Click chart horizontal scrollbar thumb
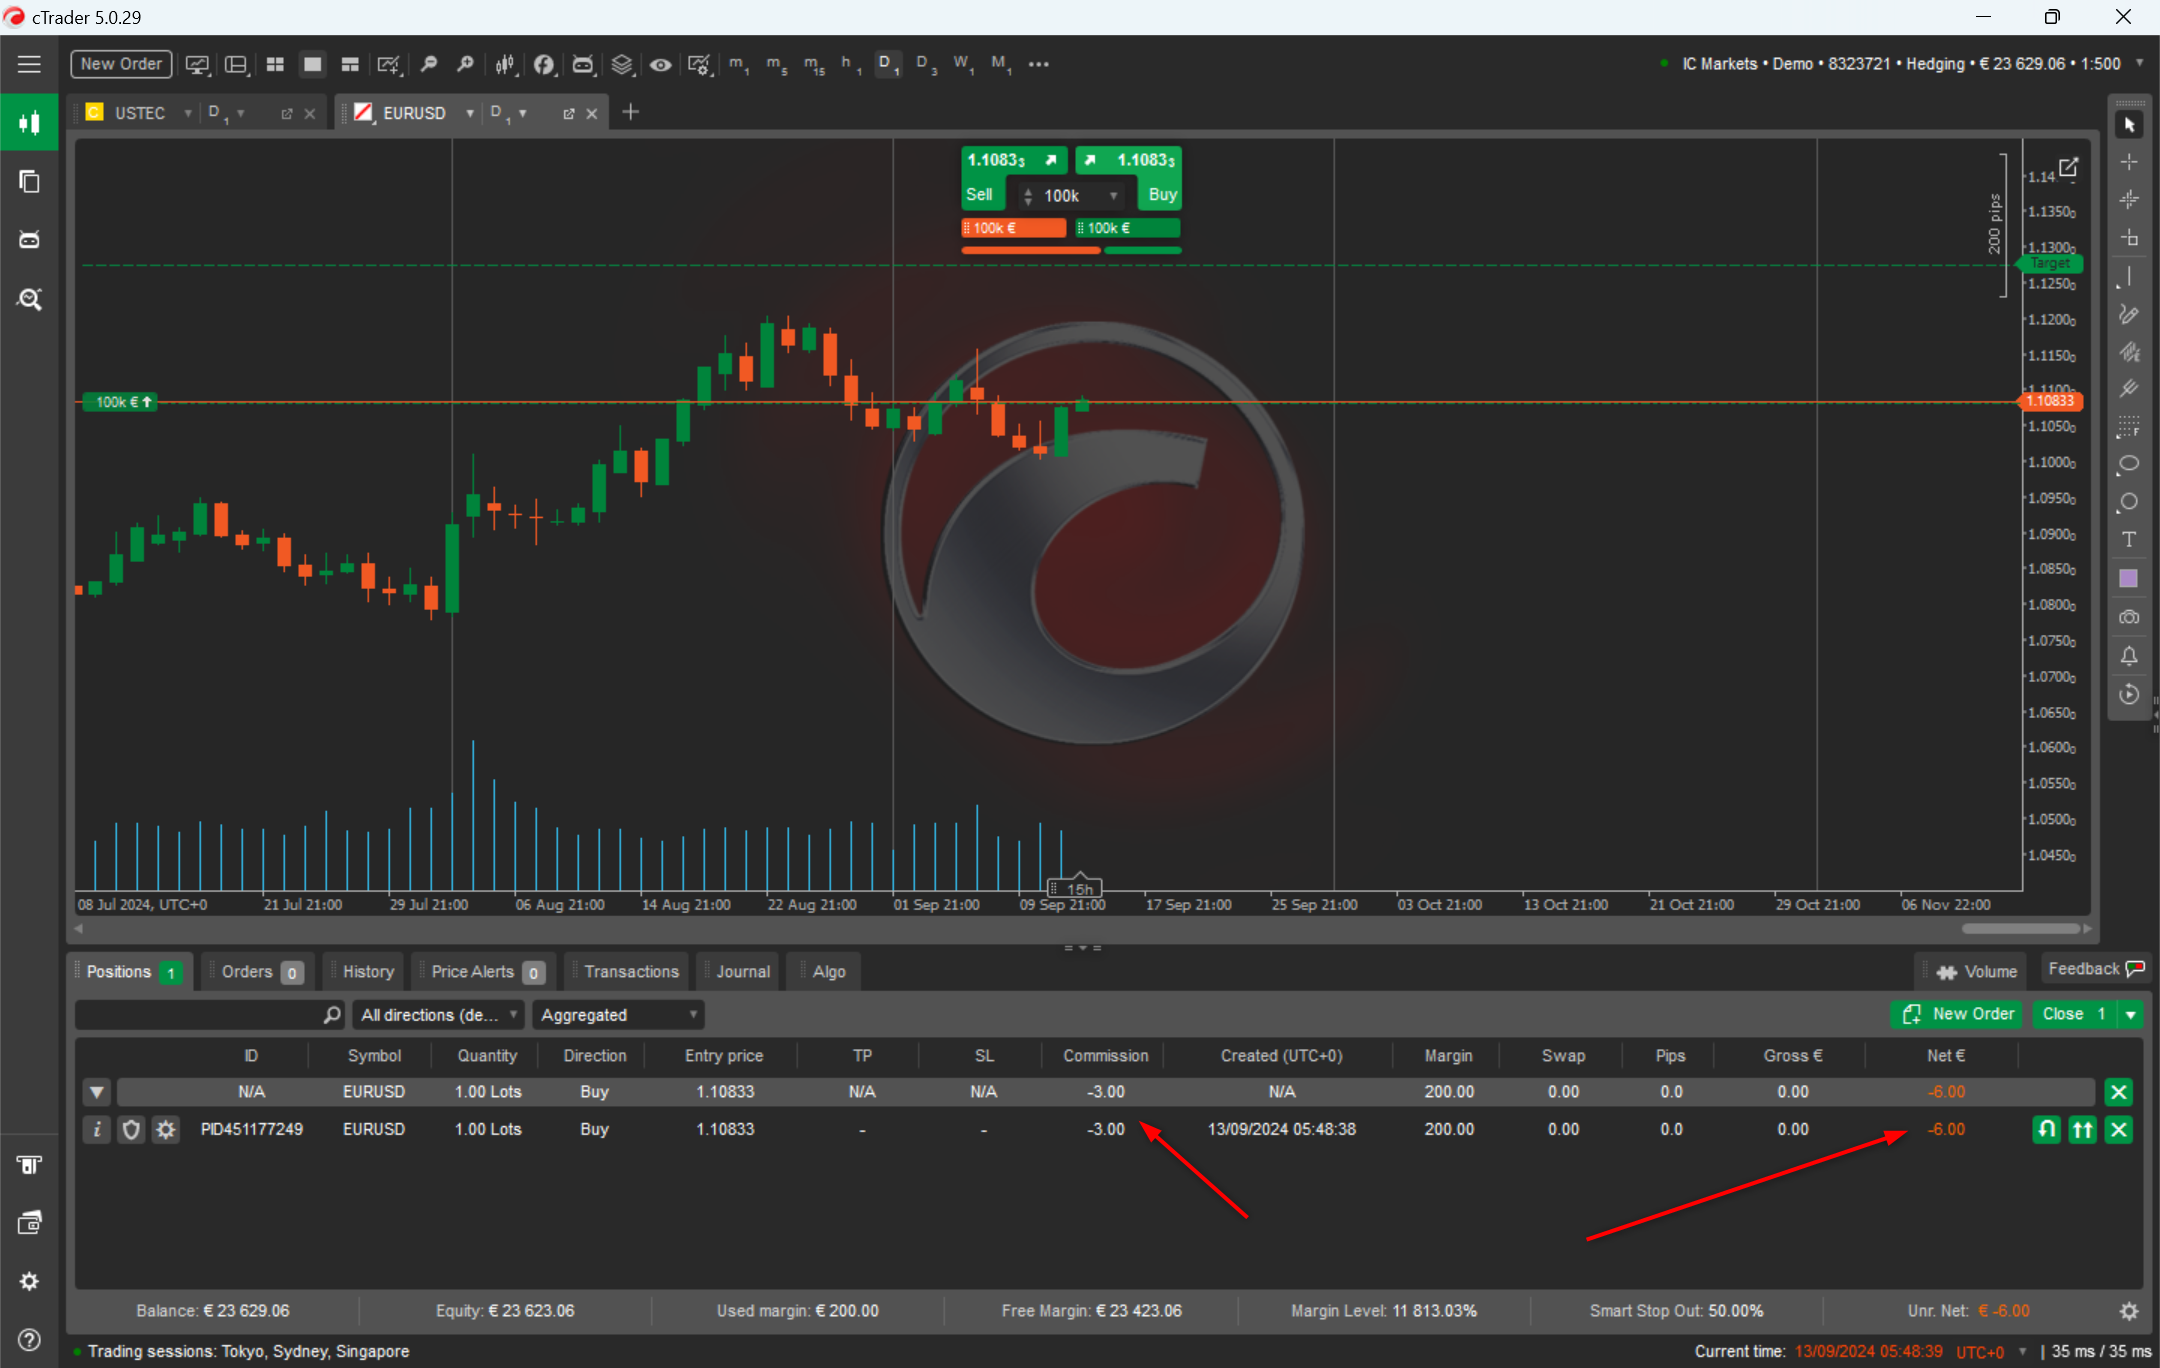 (x=2020, y=929)
